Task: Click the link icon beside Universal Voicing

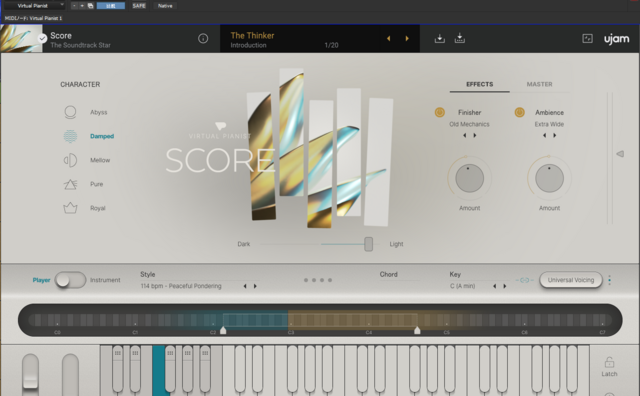Action: pyautogui.click(x=525, y=280)
